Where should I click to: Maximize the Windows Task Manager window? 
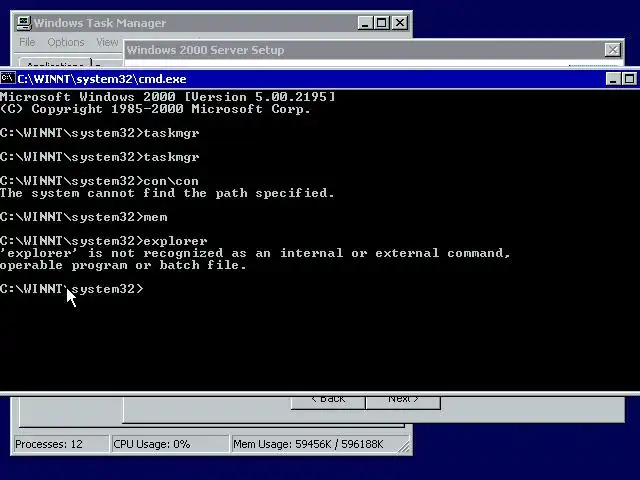point(382,23)
